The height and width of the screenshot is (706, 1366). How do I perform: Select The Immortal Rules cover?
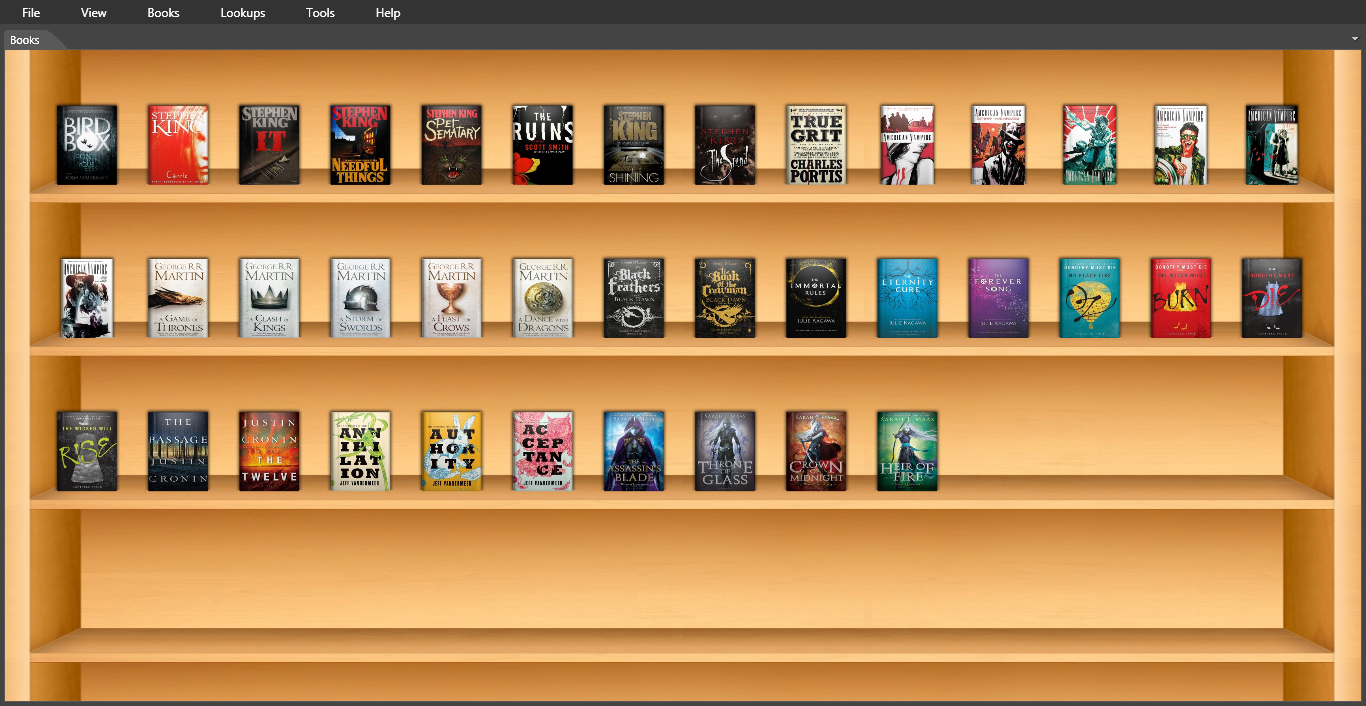[x=816, y=298]
